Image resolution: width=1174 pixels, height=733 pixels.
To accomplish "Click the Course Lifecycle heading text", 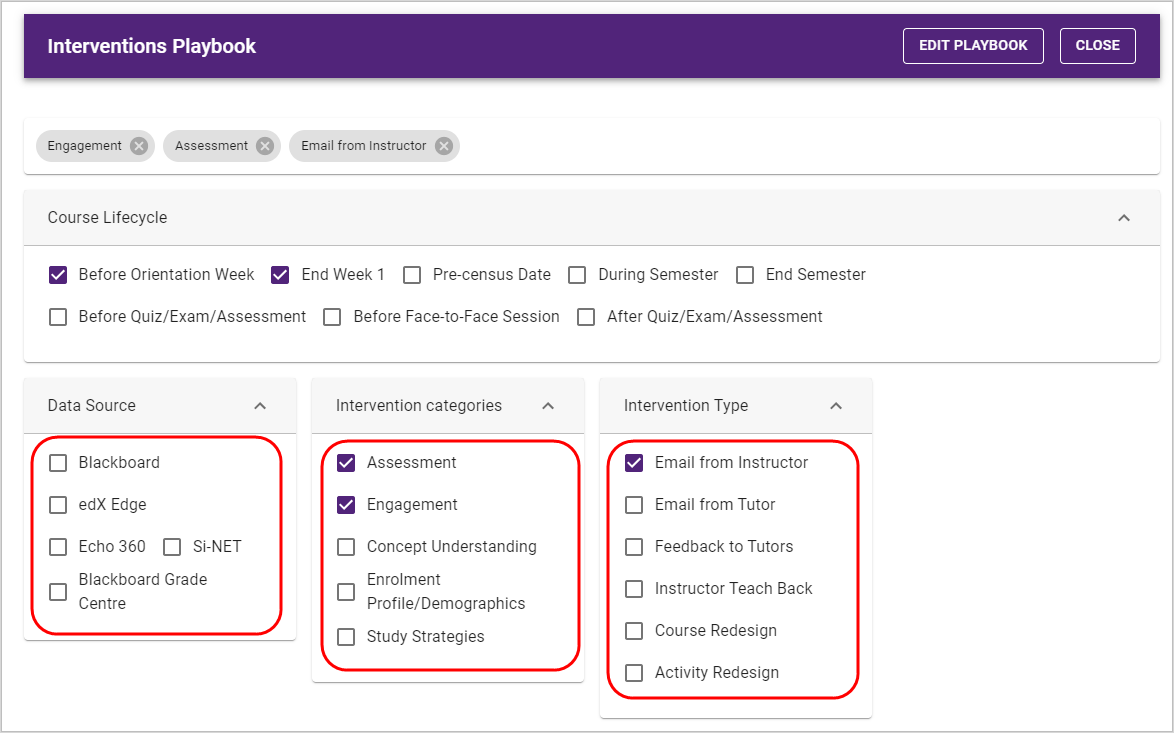I will pyautogui.click(x=107, y=218).
